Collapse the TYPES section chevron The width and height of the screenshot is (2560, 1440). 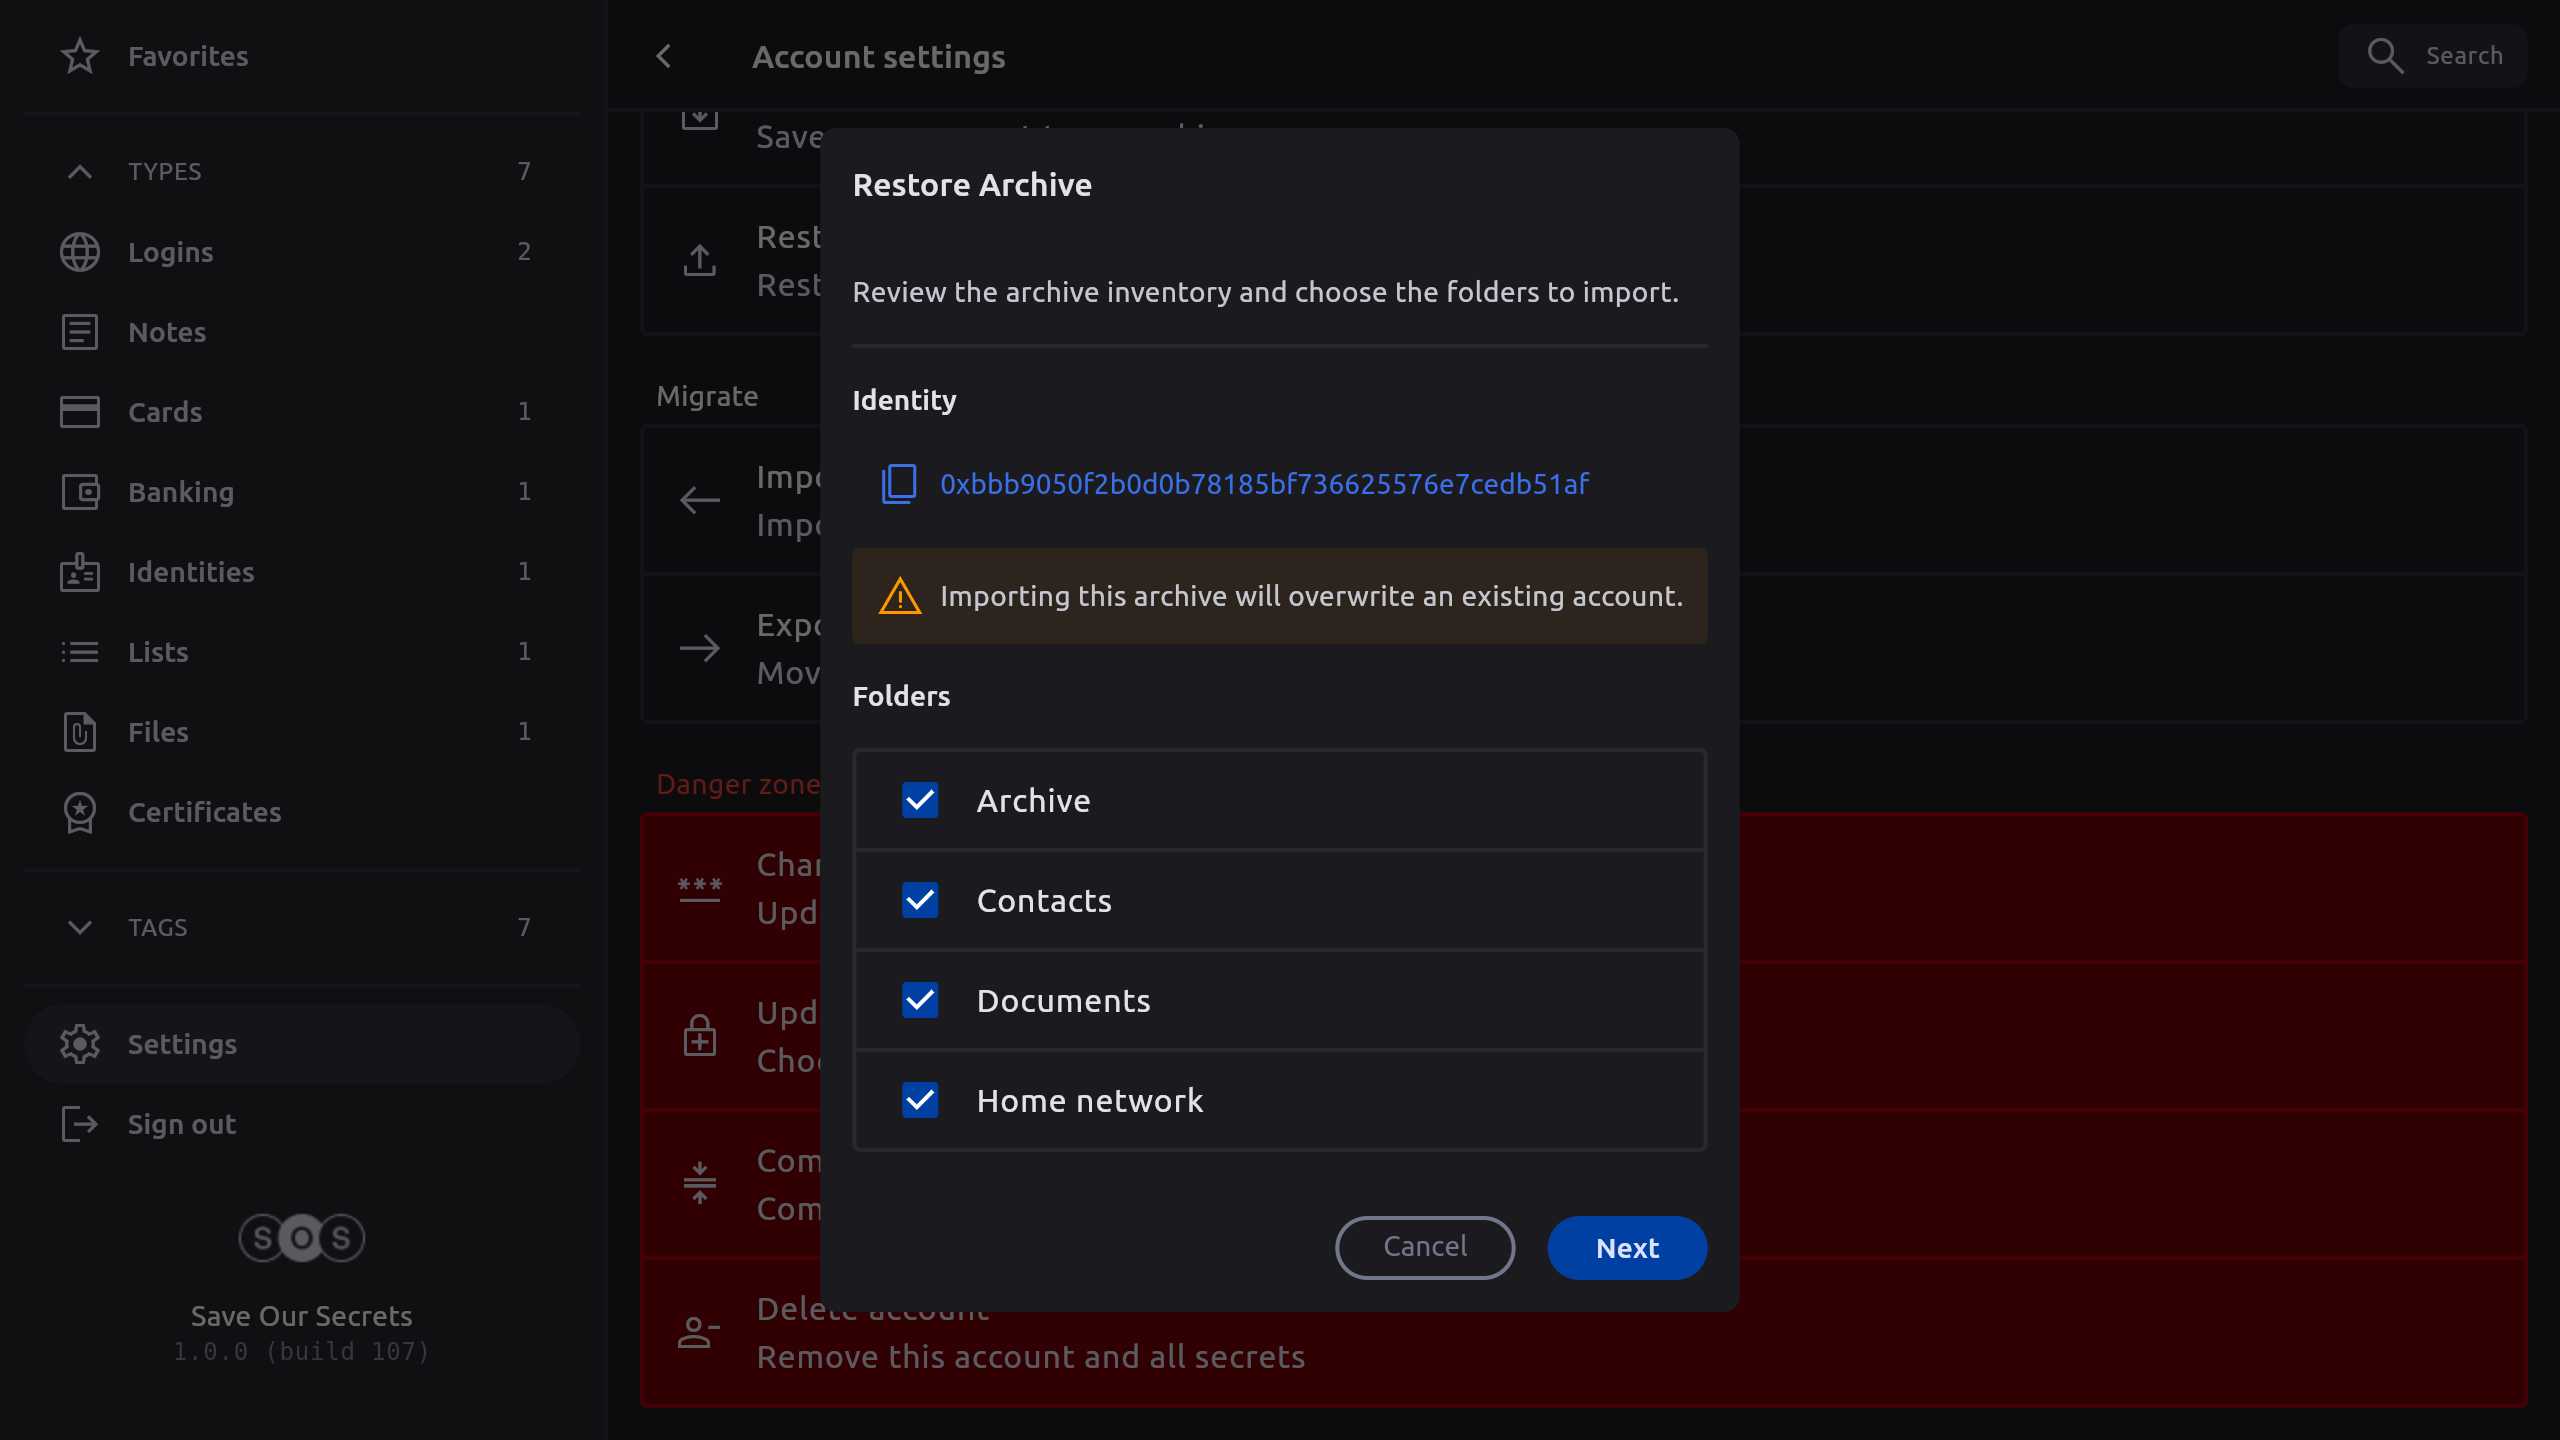pos(80,172)
